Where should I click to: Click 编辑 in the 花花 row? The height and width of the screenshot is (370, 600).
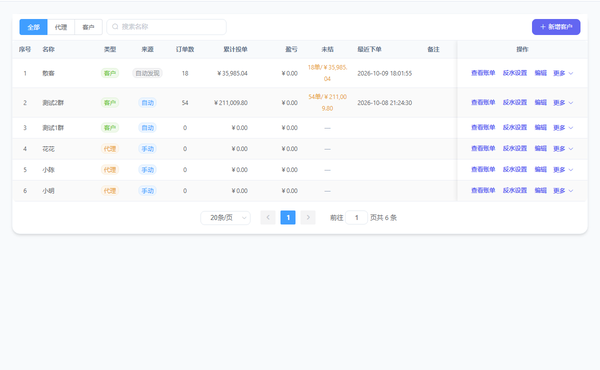(x=540, y=148)
